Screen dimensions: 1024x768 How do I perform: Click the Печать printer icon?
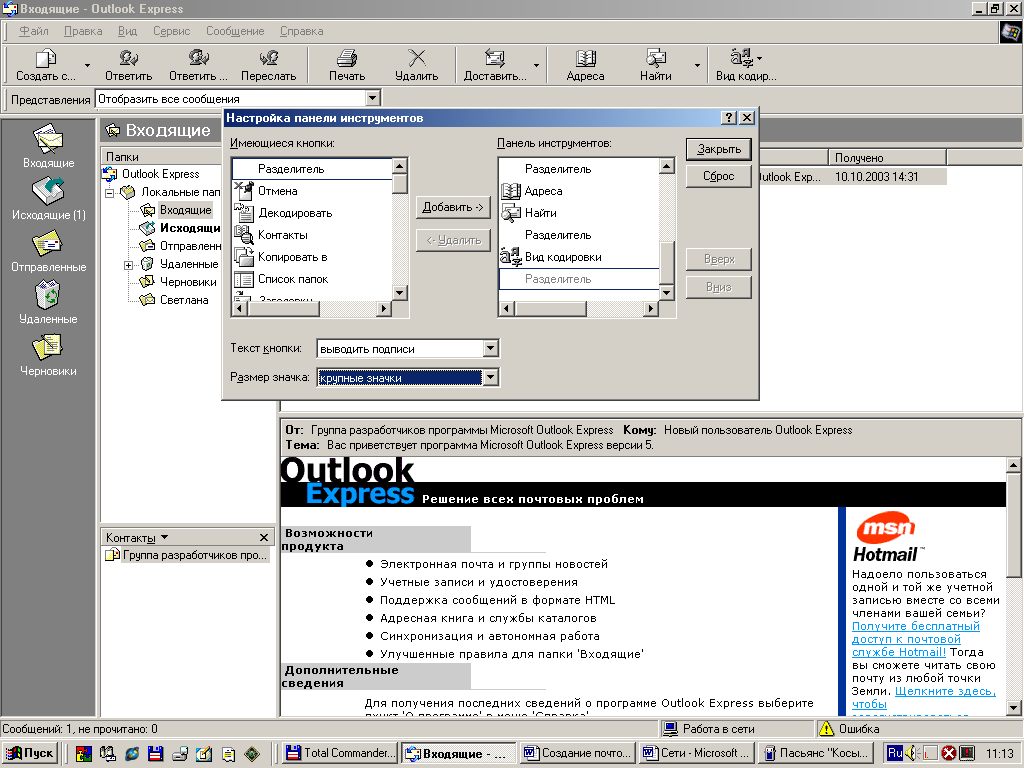point(347,58)
